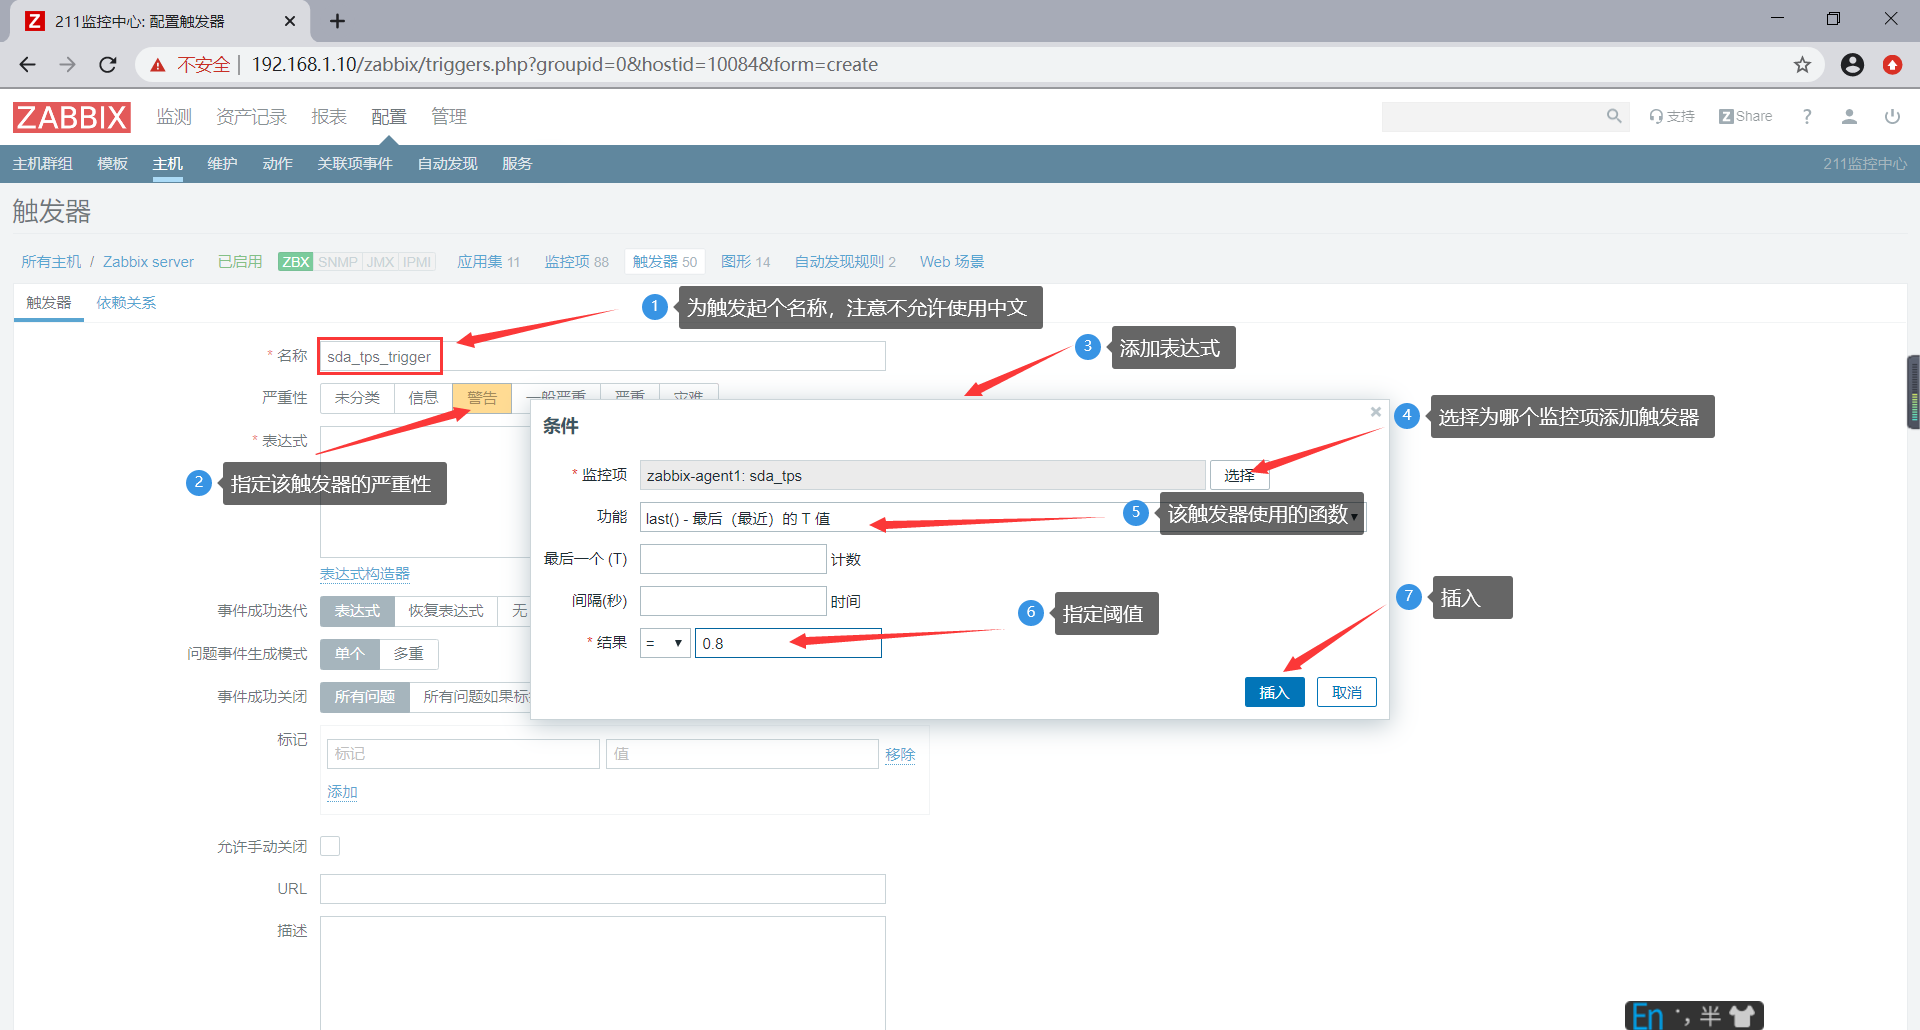1920x1030 pixels.
Task: Open user profile icon in Zabbix header
Action: click(1849, 117)
